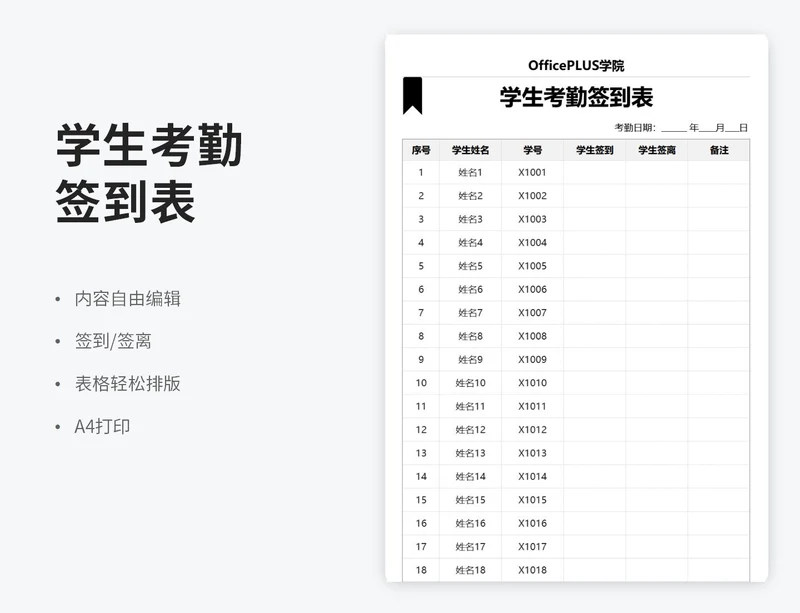Click the '考勤日期' date field
Viewport: 800px width, 613px height.
[x=681, y=128]
